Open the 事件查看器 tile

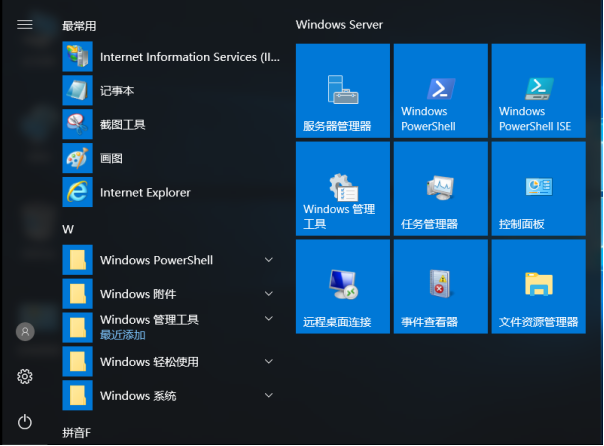(x=441, y=287)
